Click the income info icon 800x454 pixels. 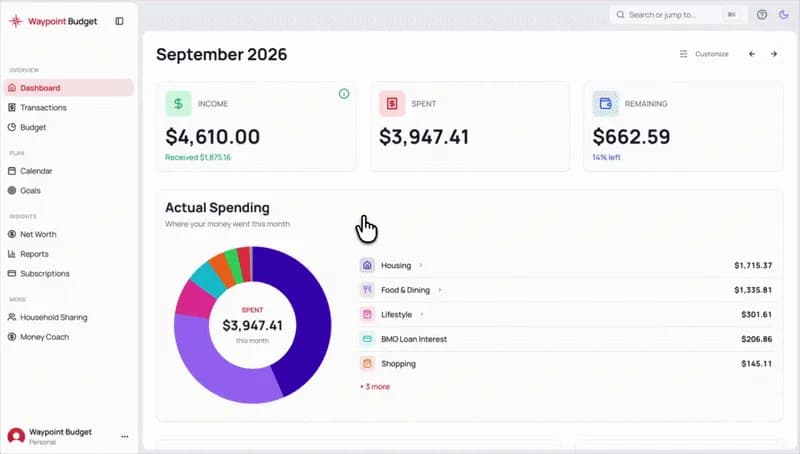[x=344, y=94]
